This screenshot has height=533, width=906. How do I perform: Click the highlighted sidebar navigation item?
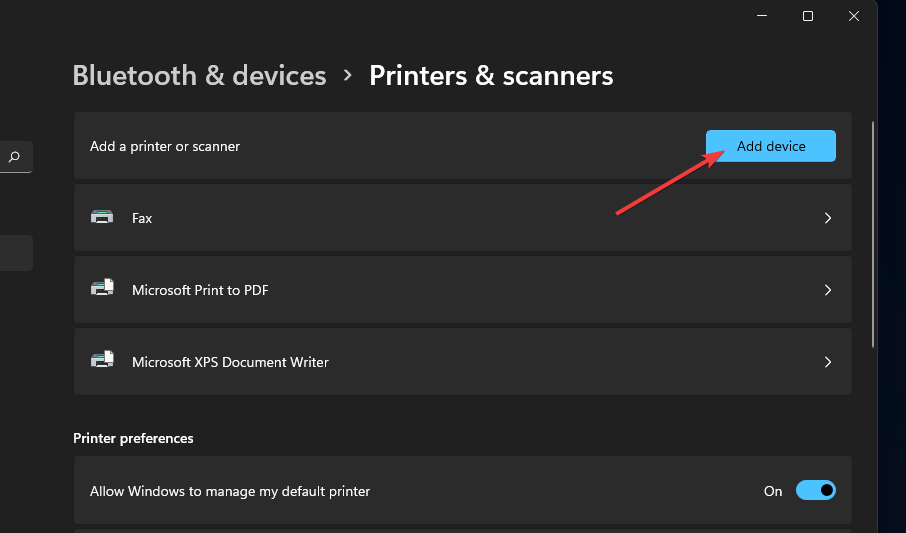[x=16, y=253]
